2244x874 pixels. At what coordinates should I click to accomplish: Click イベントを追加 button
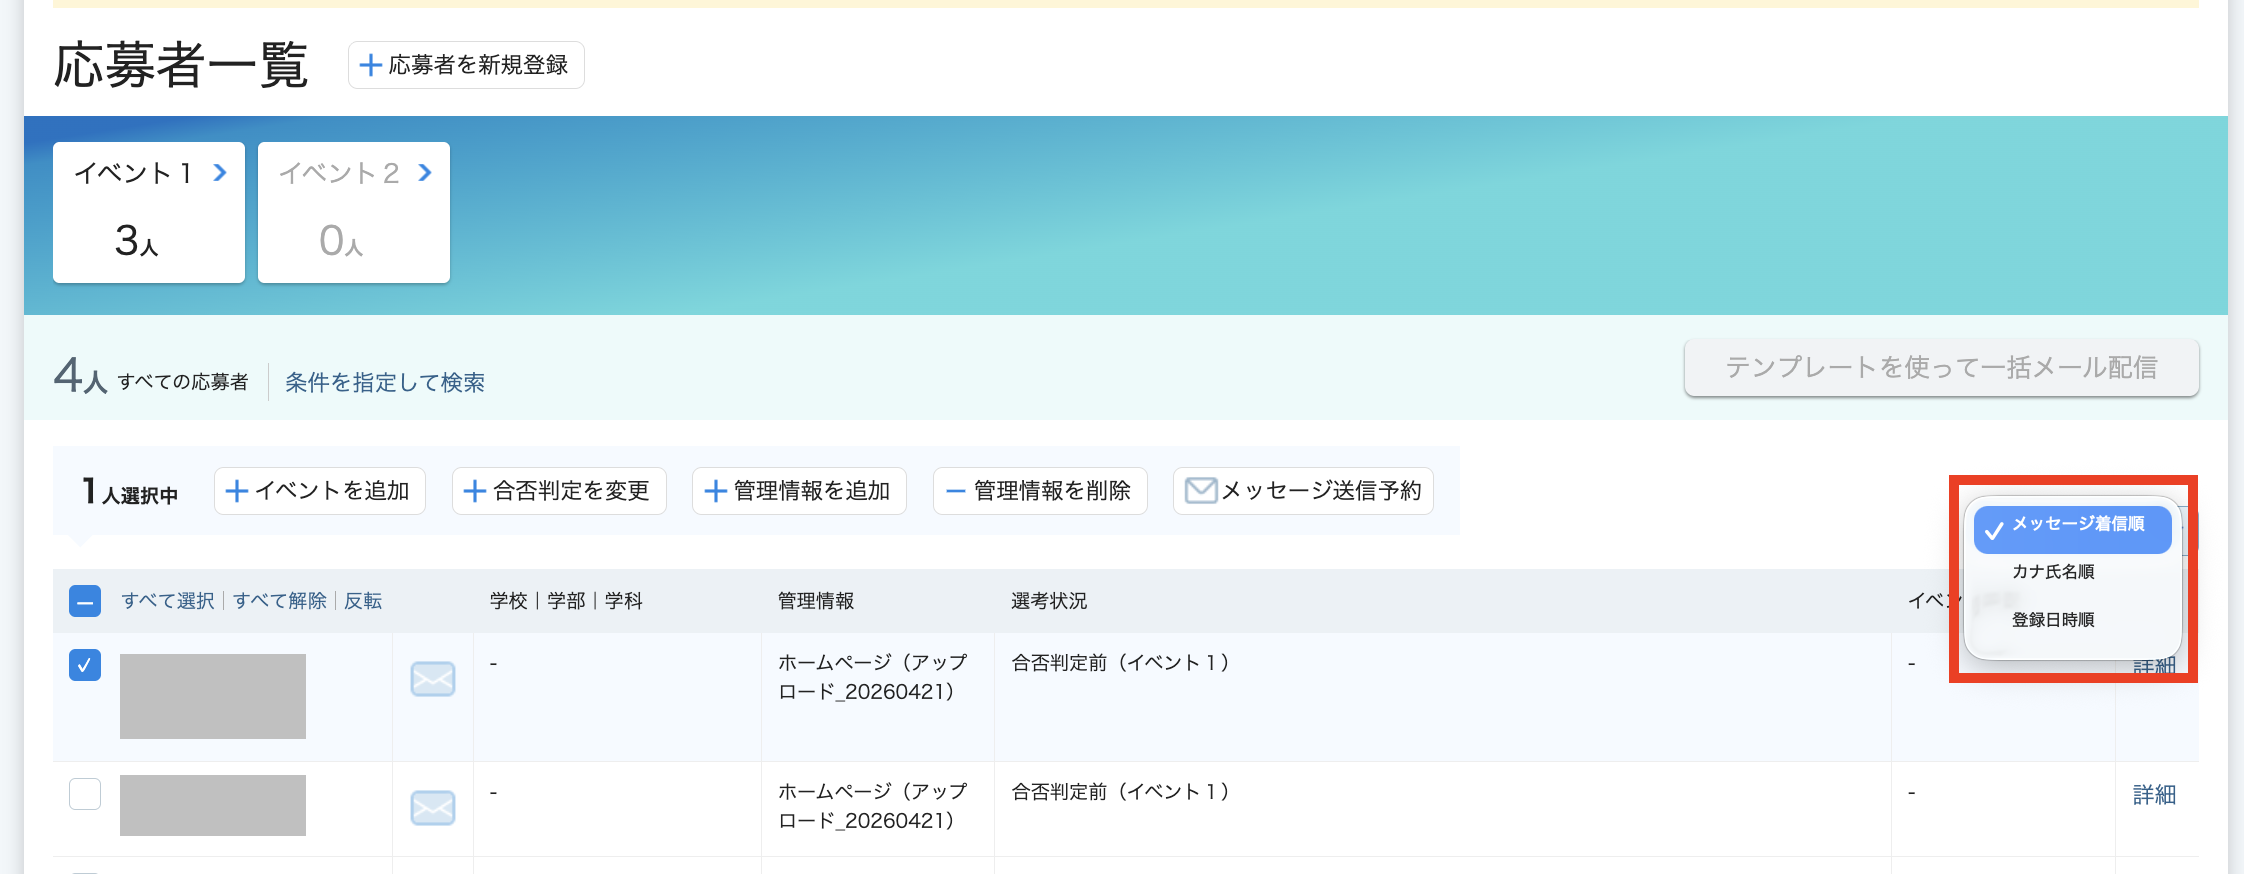(320, 491)
